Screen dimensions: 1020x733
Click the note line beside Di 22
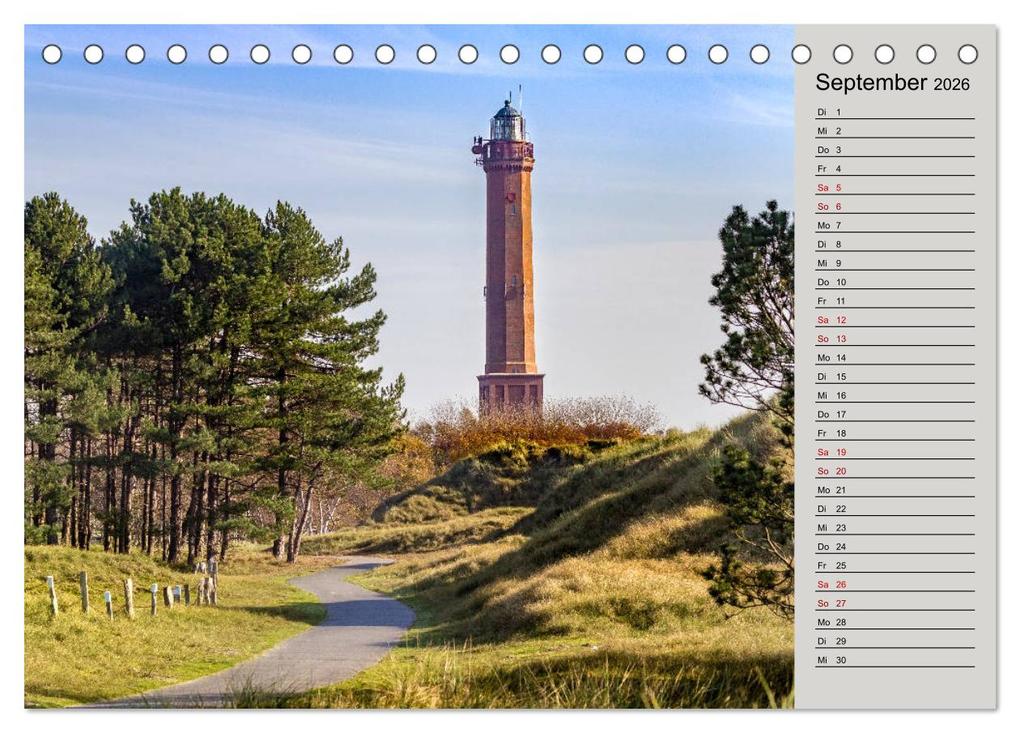click(x=920, y=509)
